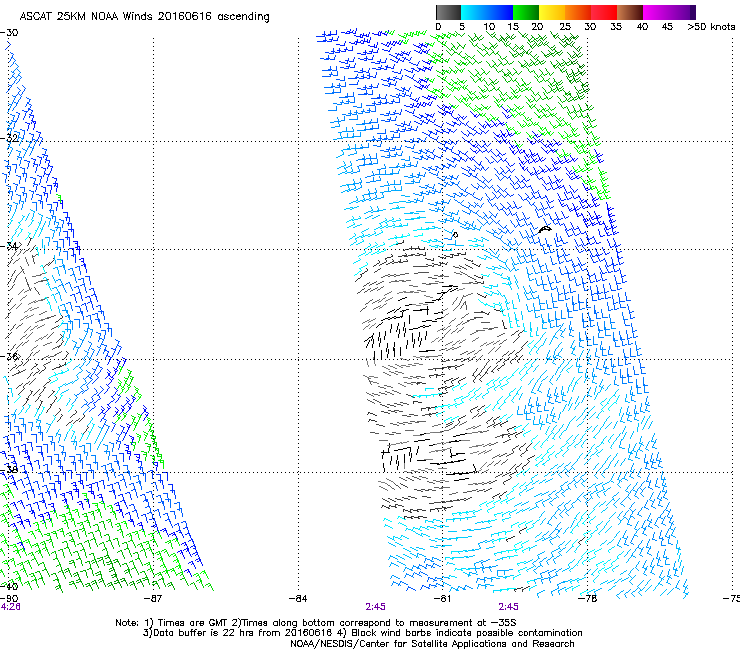This screenshot has width=740, height=650.
Task: Click the magenta-purple 40-50 knots legend color
Action: point(669,12)
